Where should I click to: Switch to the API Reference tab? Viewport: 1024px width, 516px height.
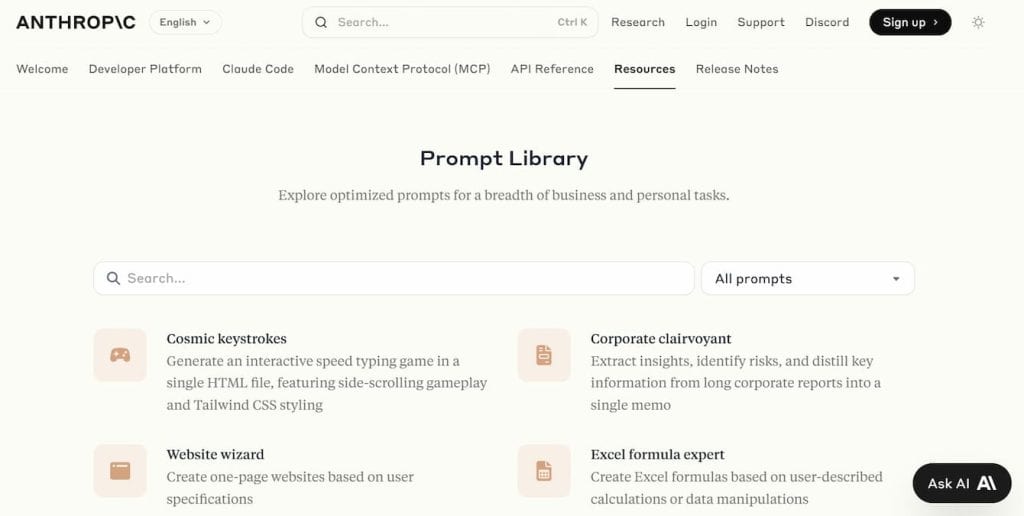(x=552, y=69)
